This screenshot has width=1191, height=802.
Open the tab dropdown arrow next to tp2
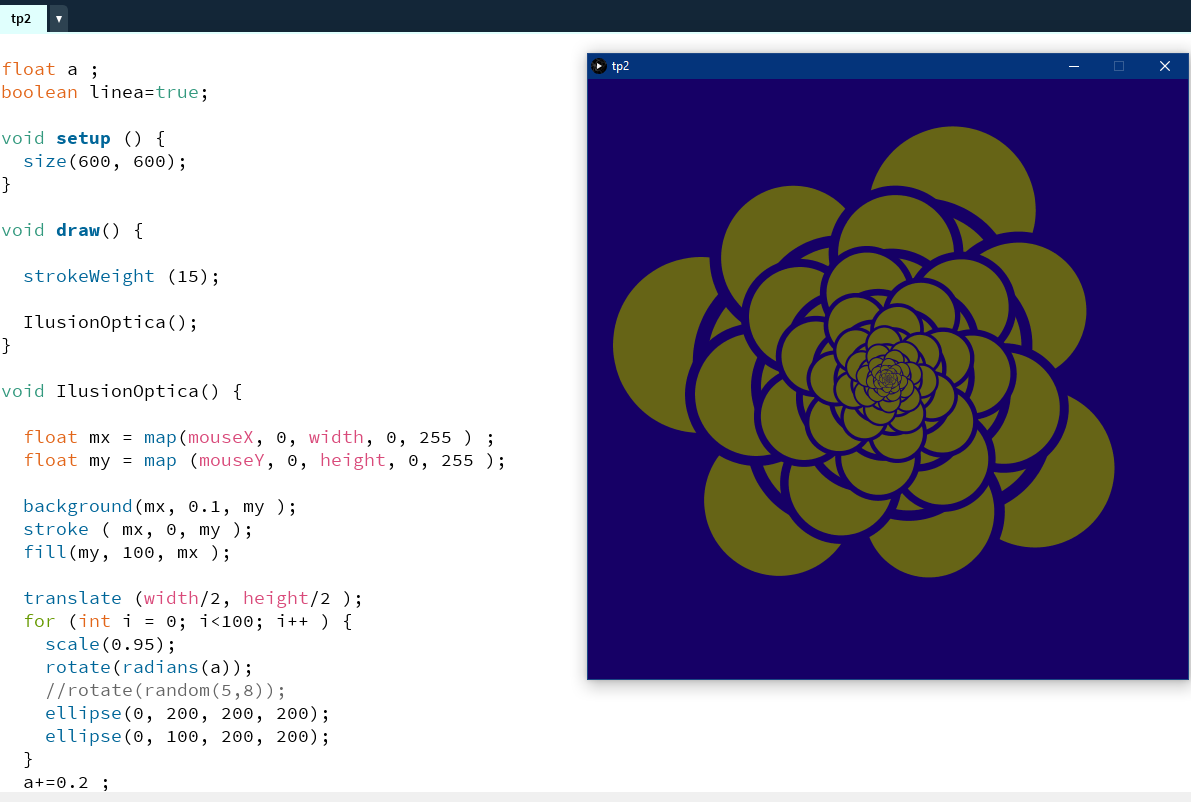(x=59, y=19)
